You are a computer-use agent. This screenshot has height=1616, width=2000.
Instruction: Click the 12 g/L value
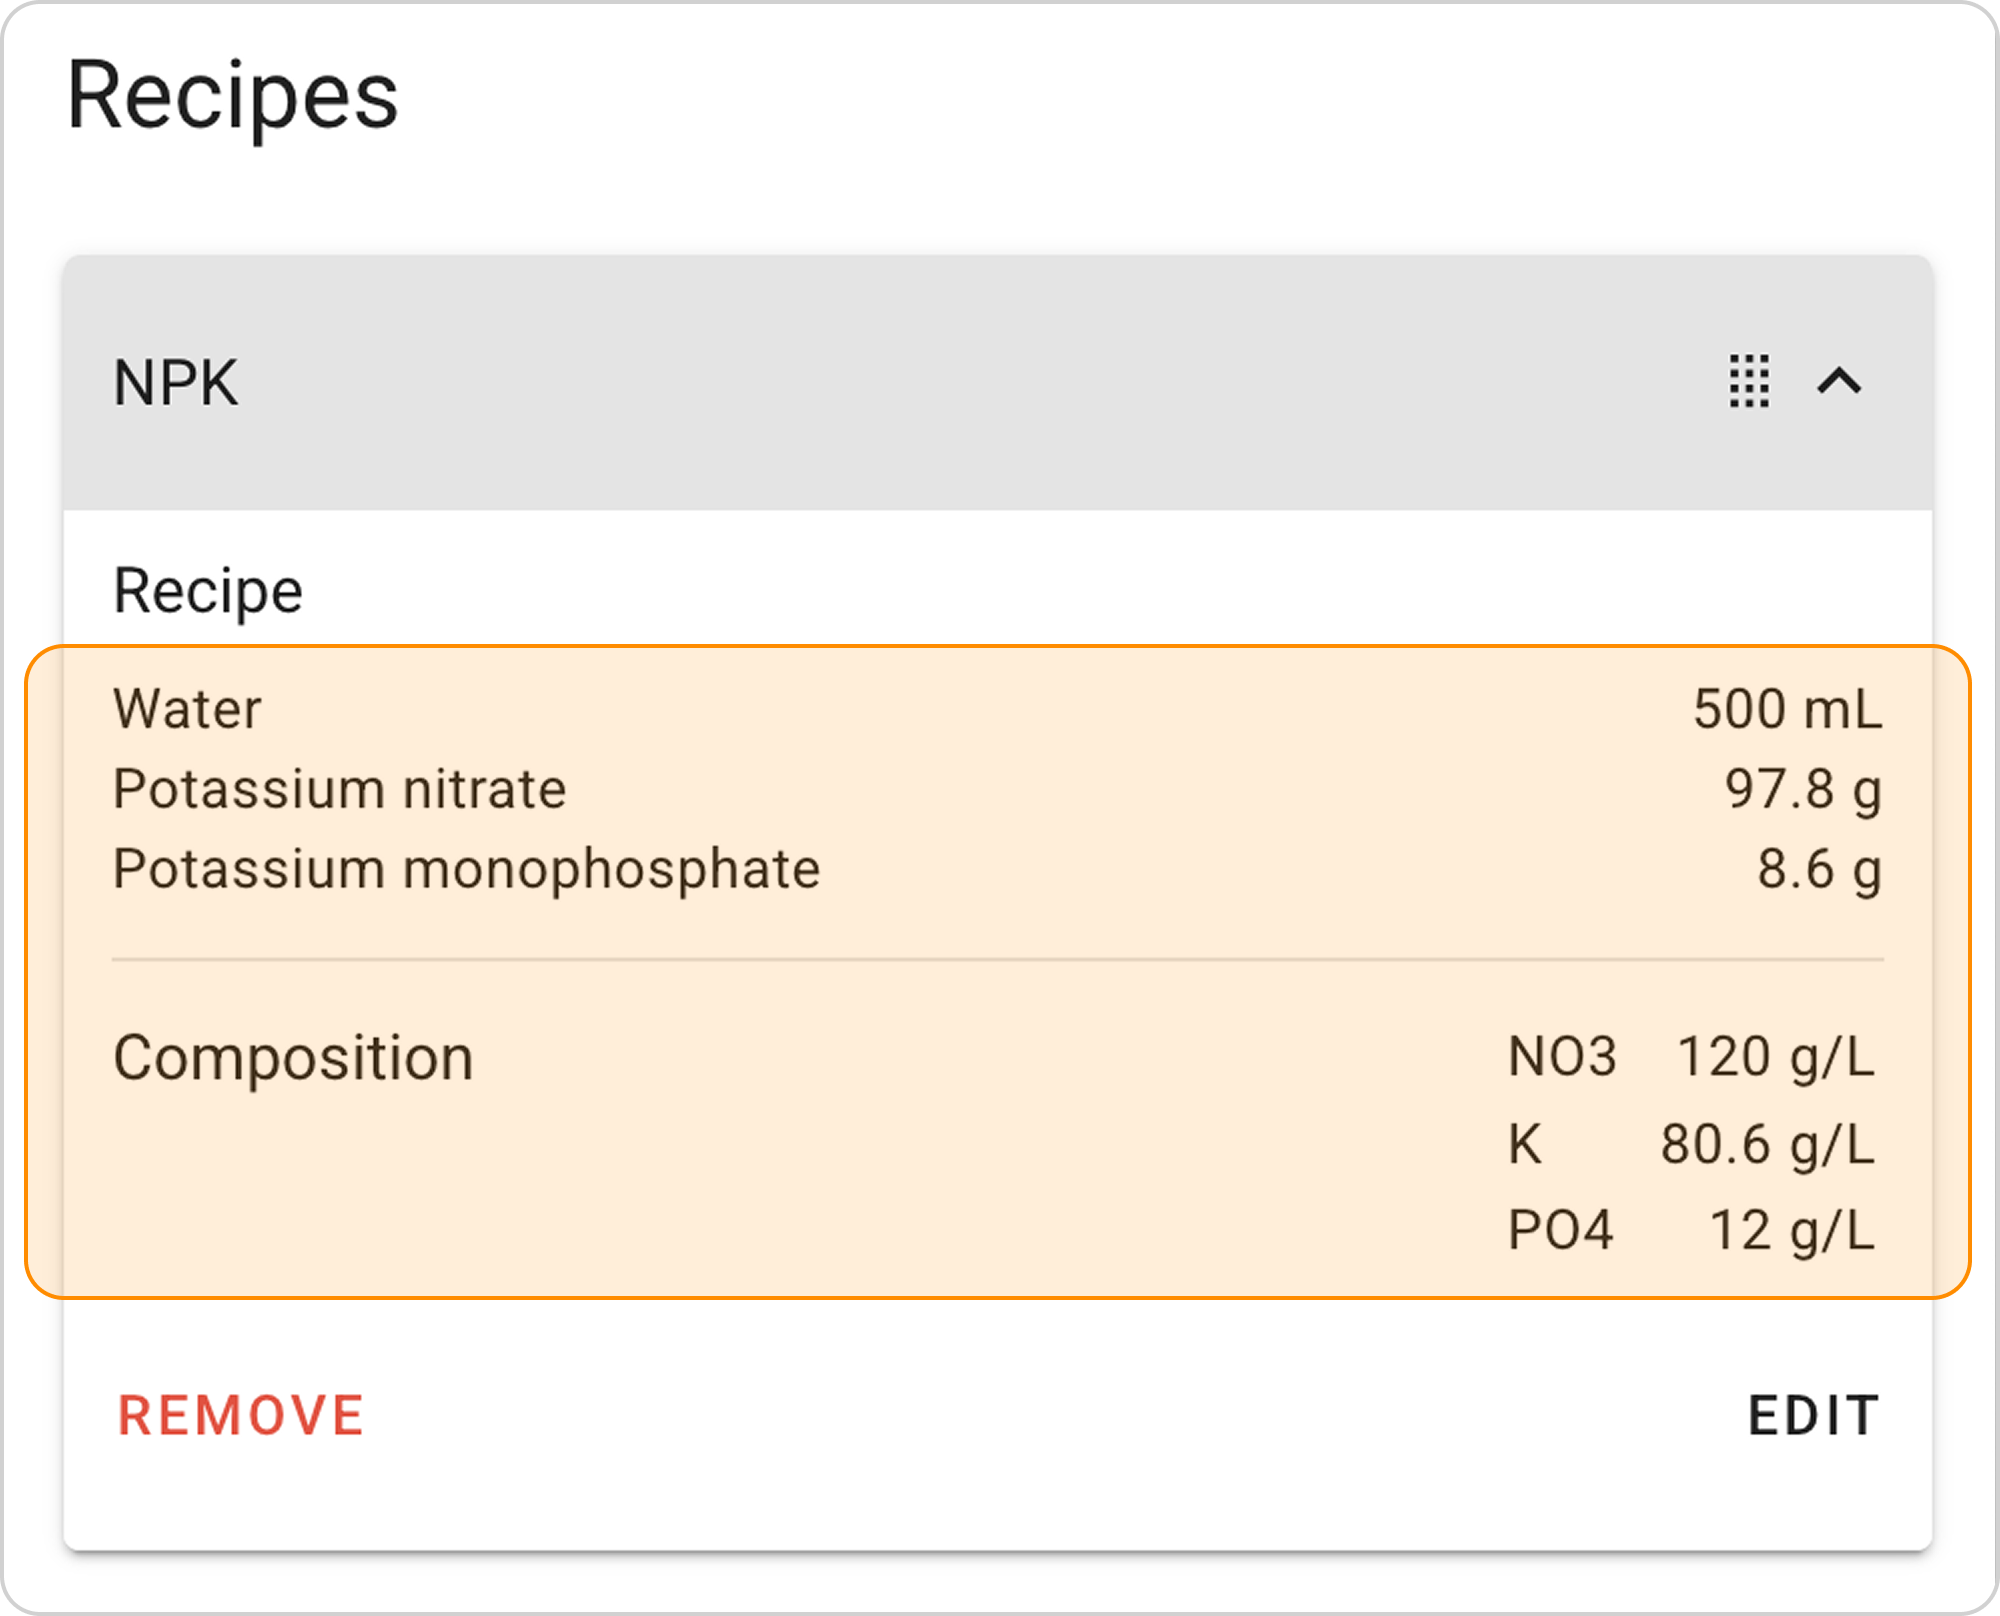click(x=1793, y=1231)
